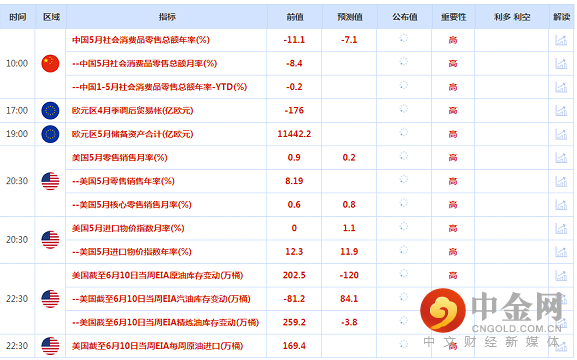
Task: Select previous value -11.1
Action: 294,40
